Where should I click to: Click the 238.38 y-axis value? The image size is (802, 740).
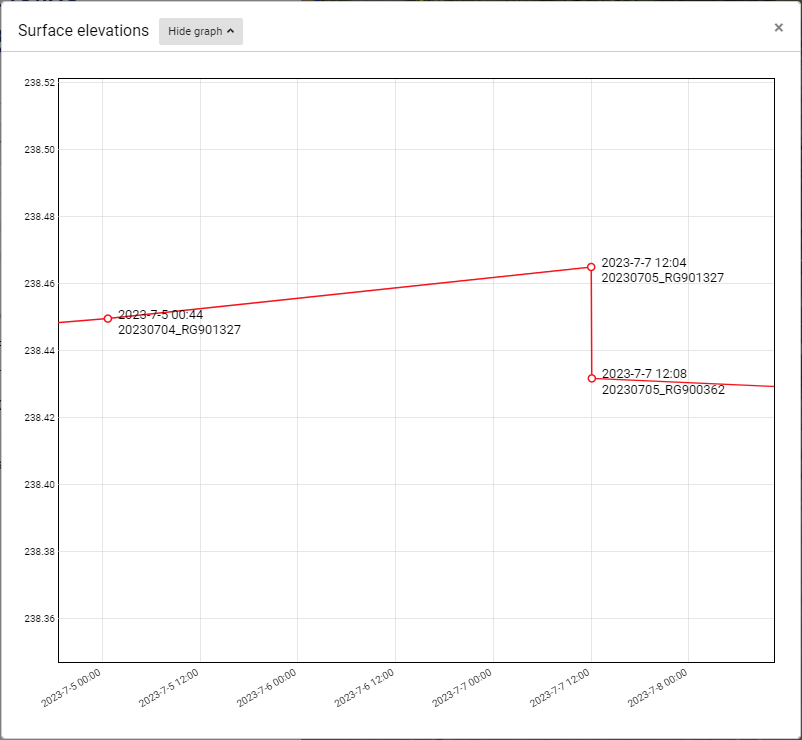click(39, 552)
